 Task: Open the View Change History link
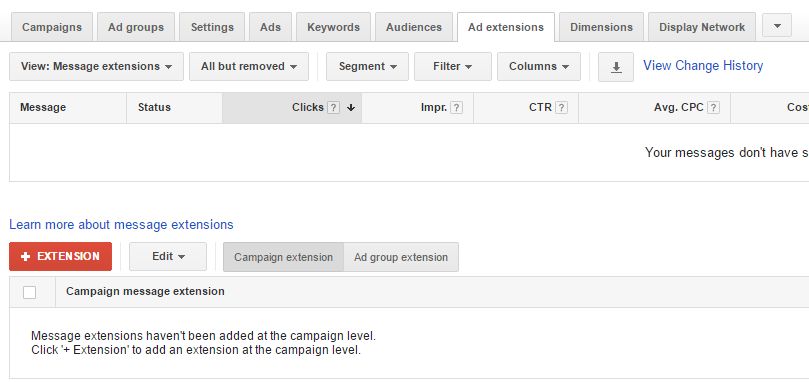703,66
